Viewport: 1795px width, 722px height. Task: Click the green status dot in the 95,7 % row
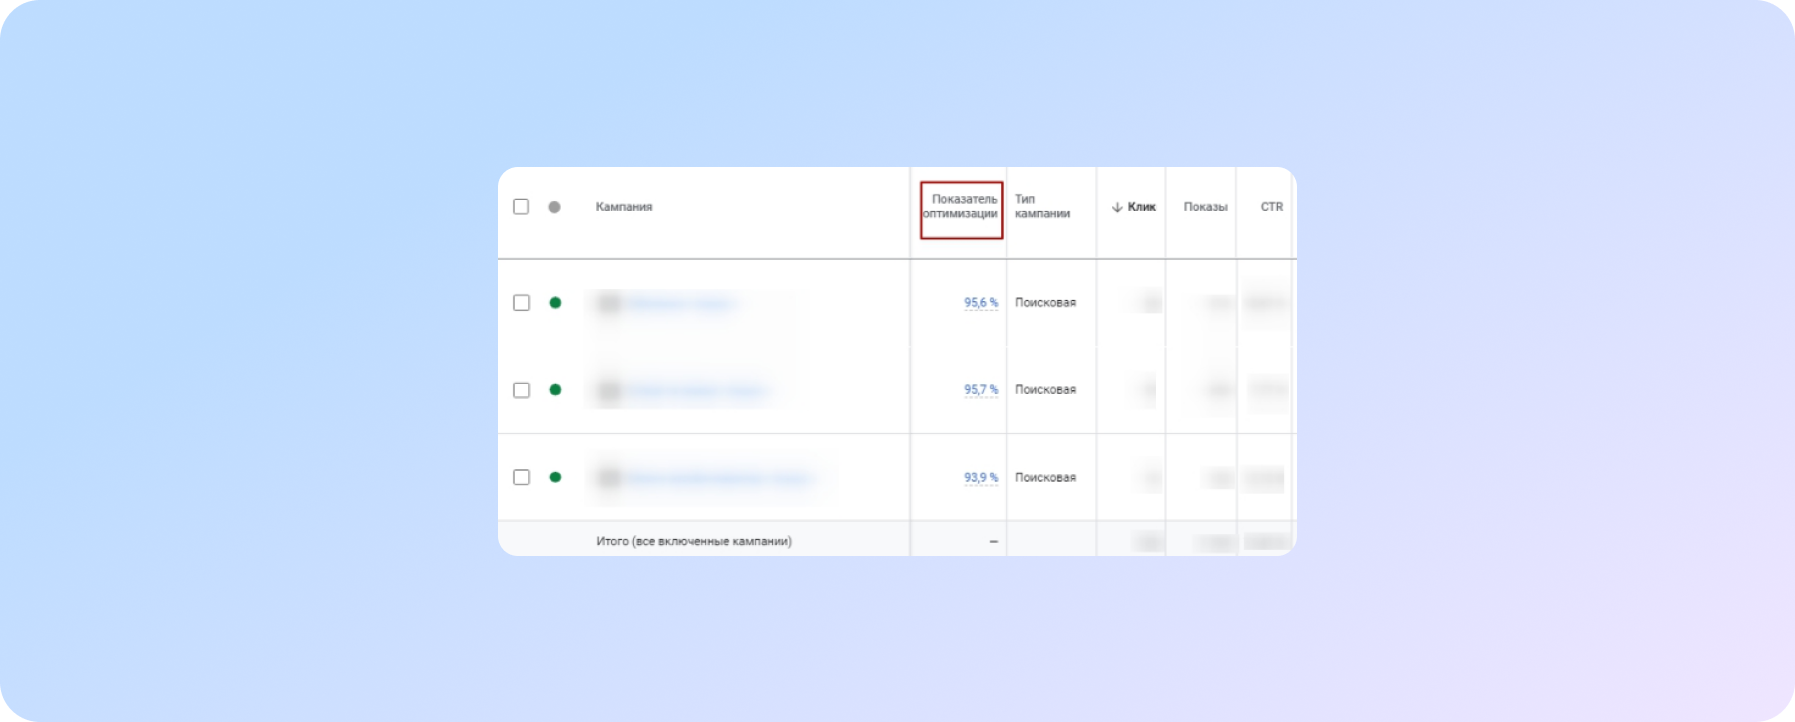(555, 390)
